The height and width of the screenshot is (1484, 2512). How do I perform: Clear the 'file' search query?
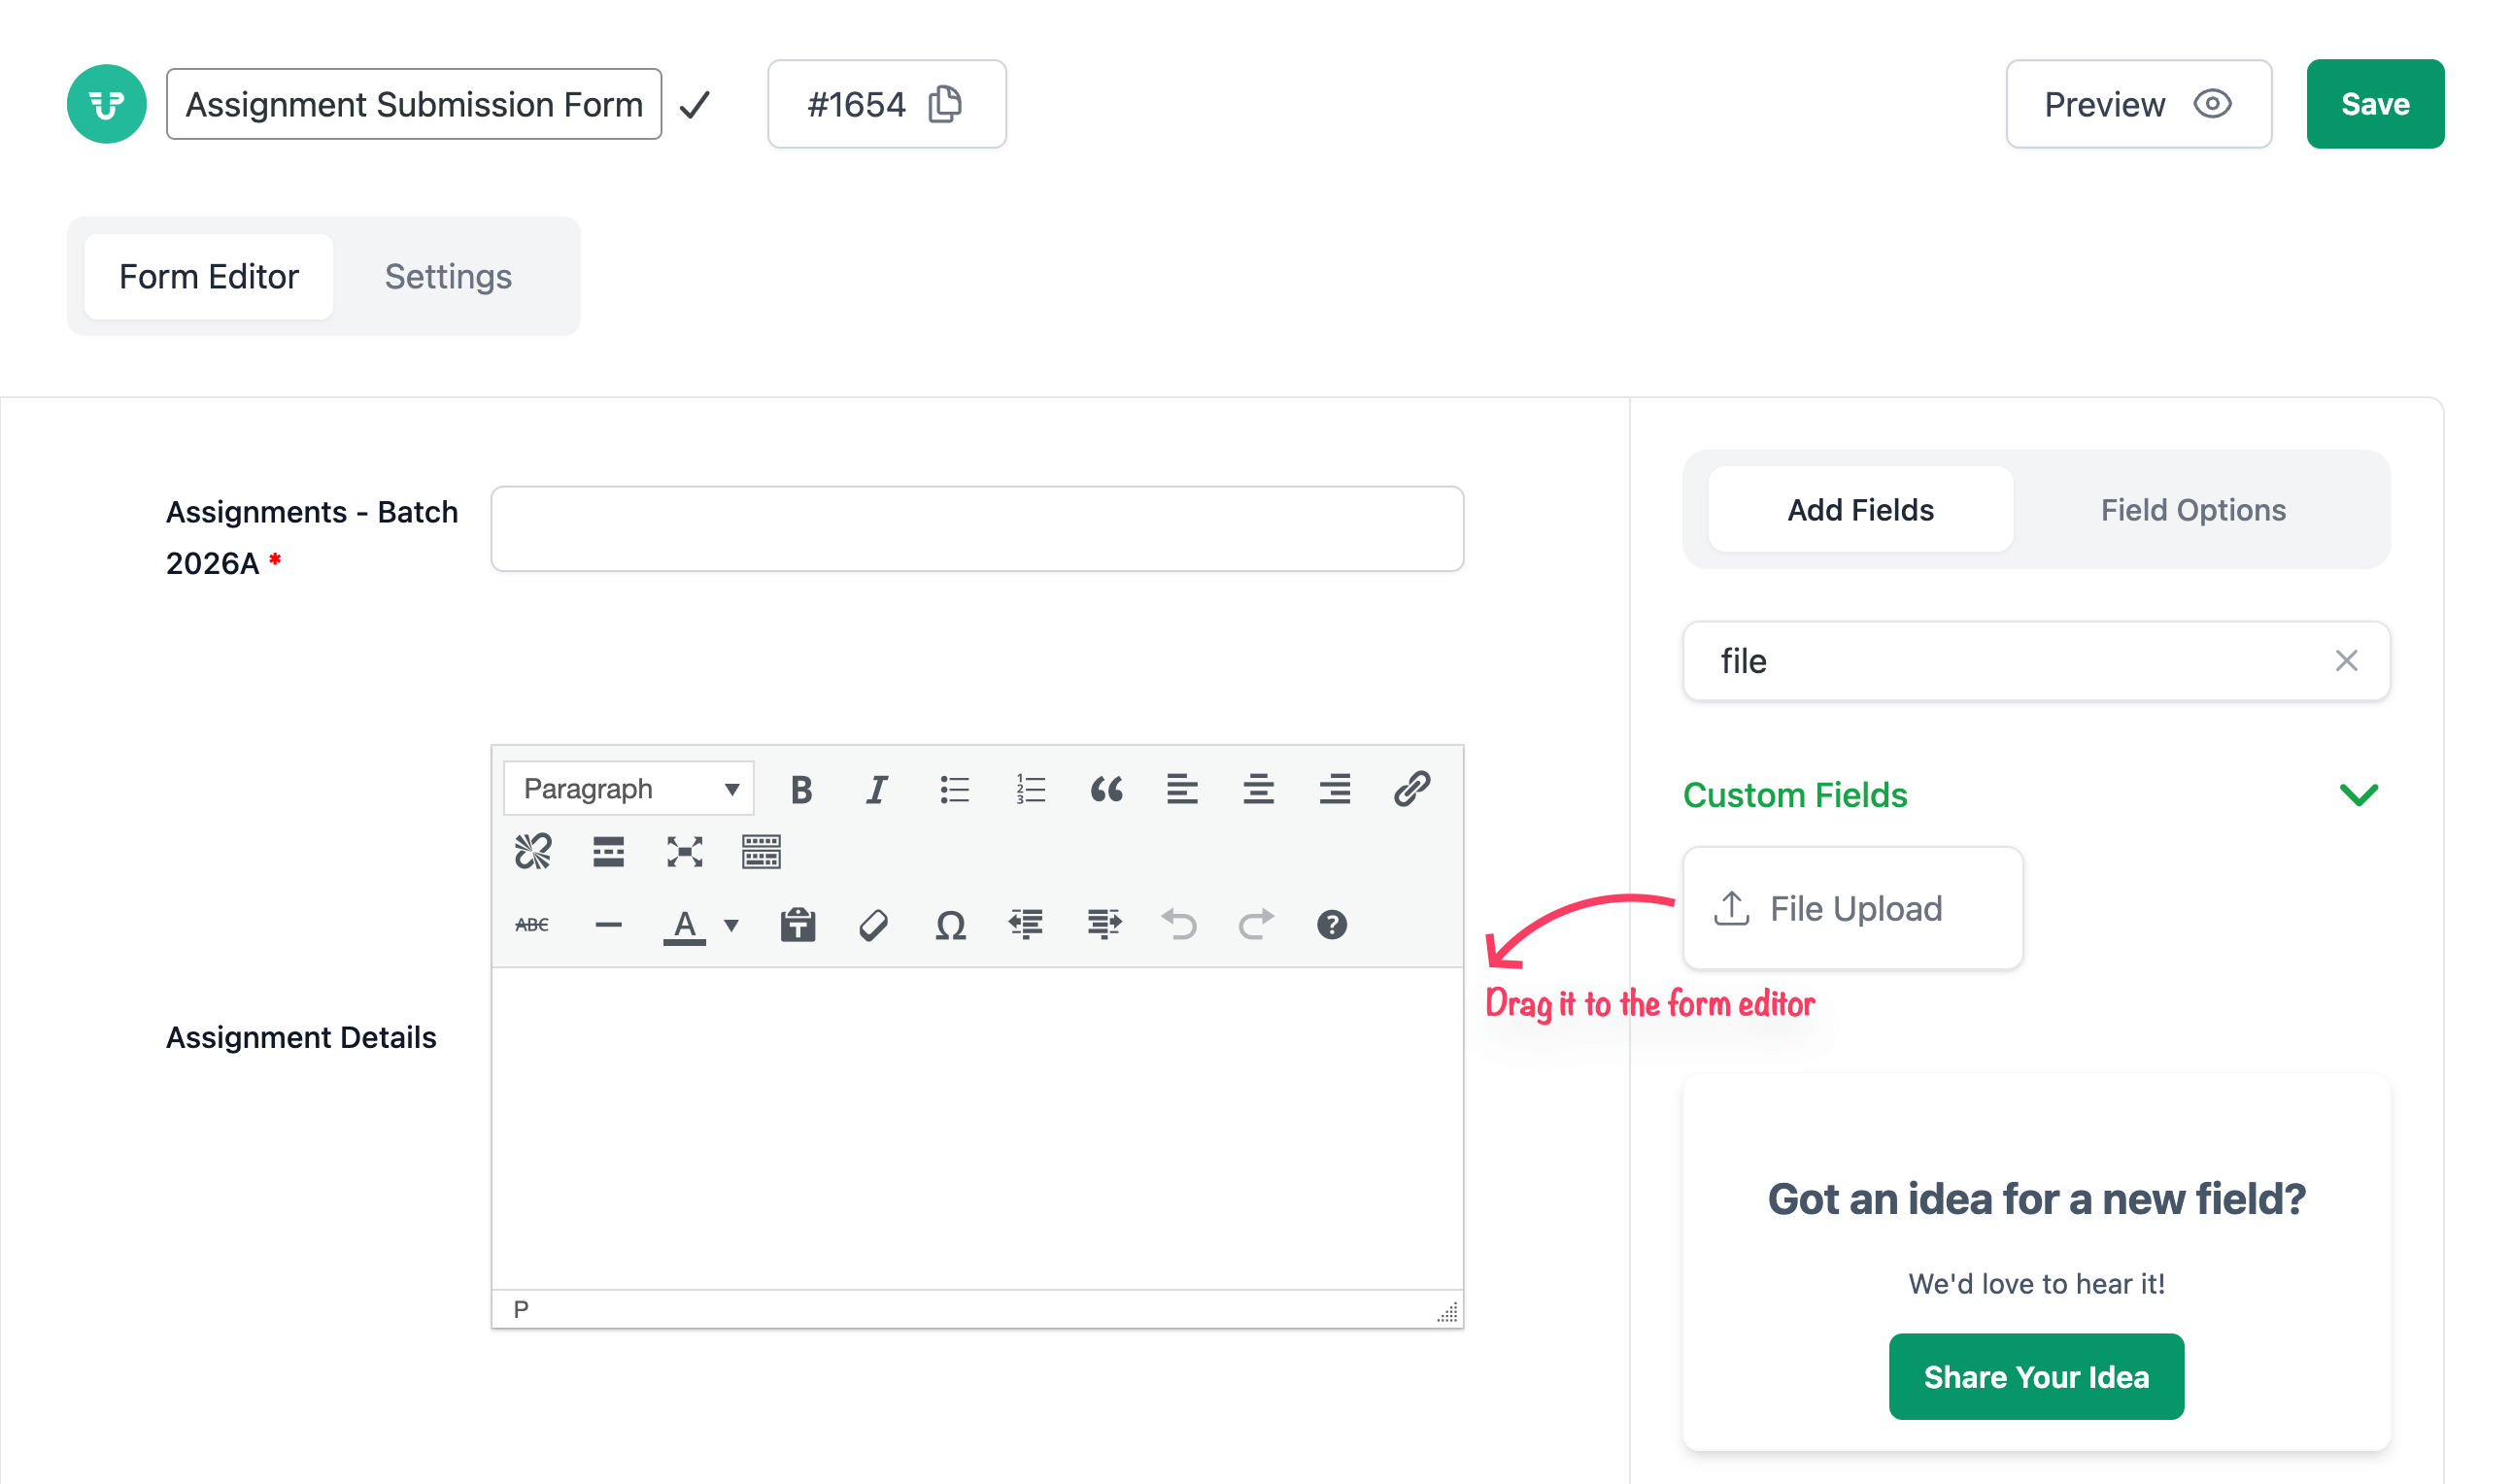pos(2346,661)
